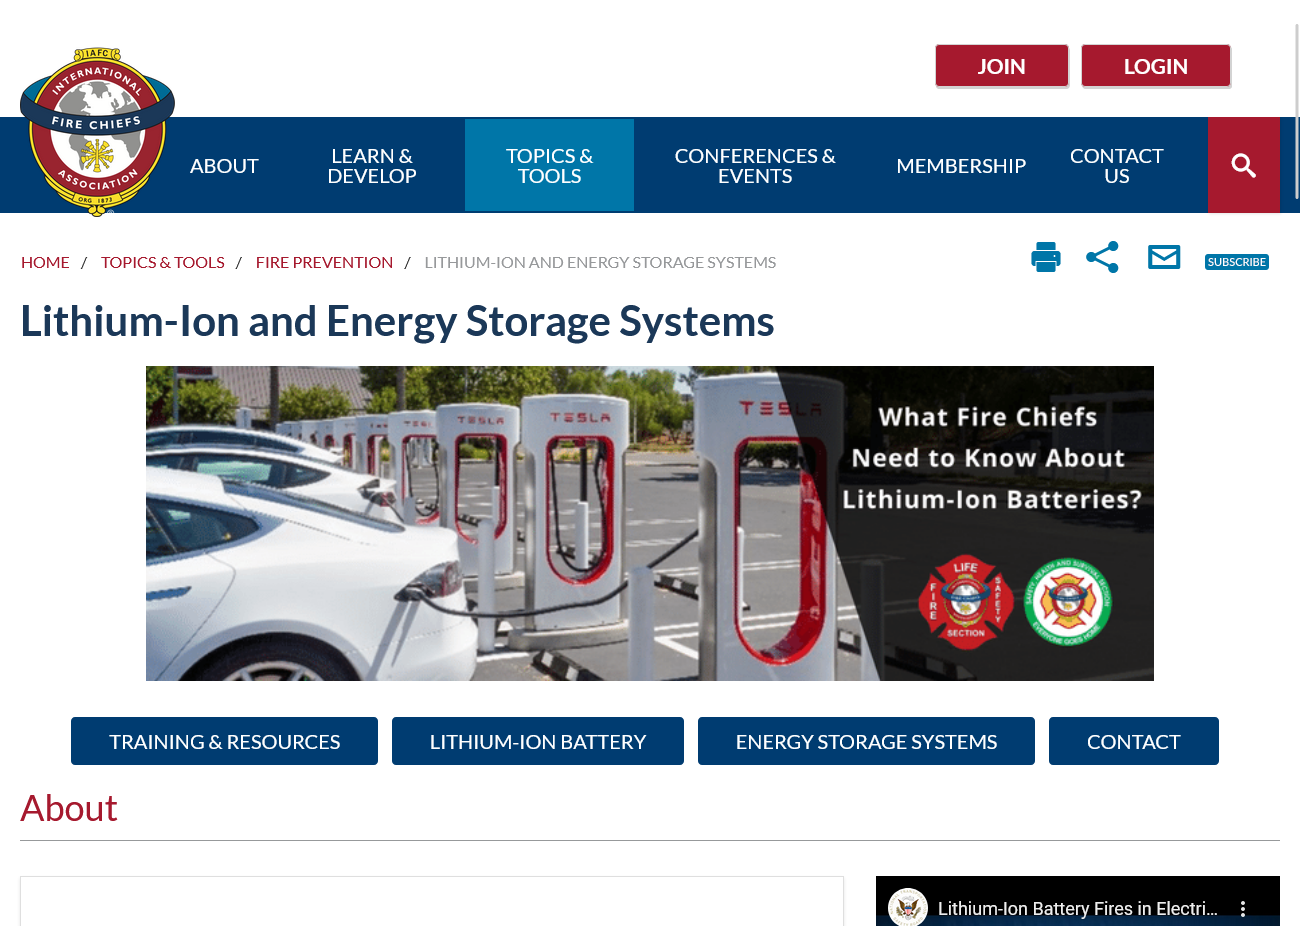Click the Join button
This screenshot has width=1300, height=926.
(1002, 66)
